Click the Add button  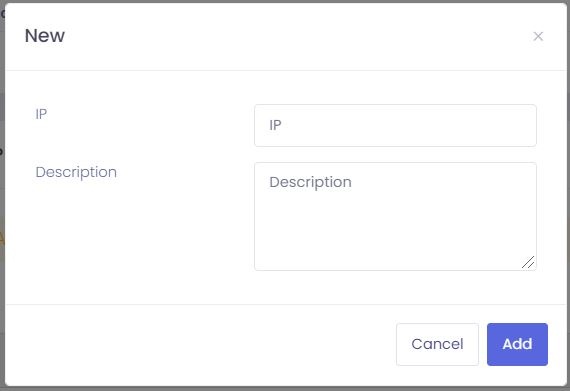[x=517, y=344]
